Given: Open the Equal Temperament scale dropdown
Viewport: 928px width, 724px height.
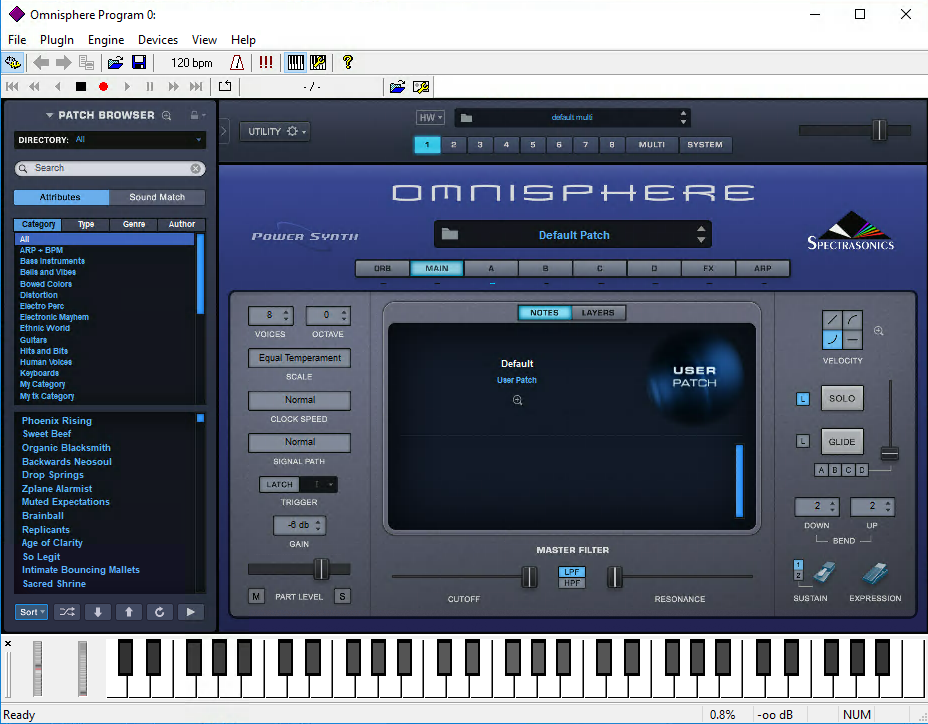Looking at the screenshot, I should [299, 358].
